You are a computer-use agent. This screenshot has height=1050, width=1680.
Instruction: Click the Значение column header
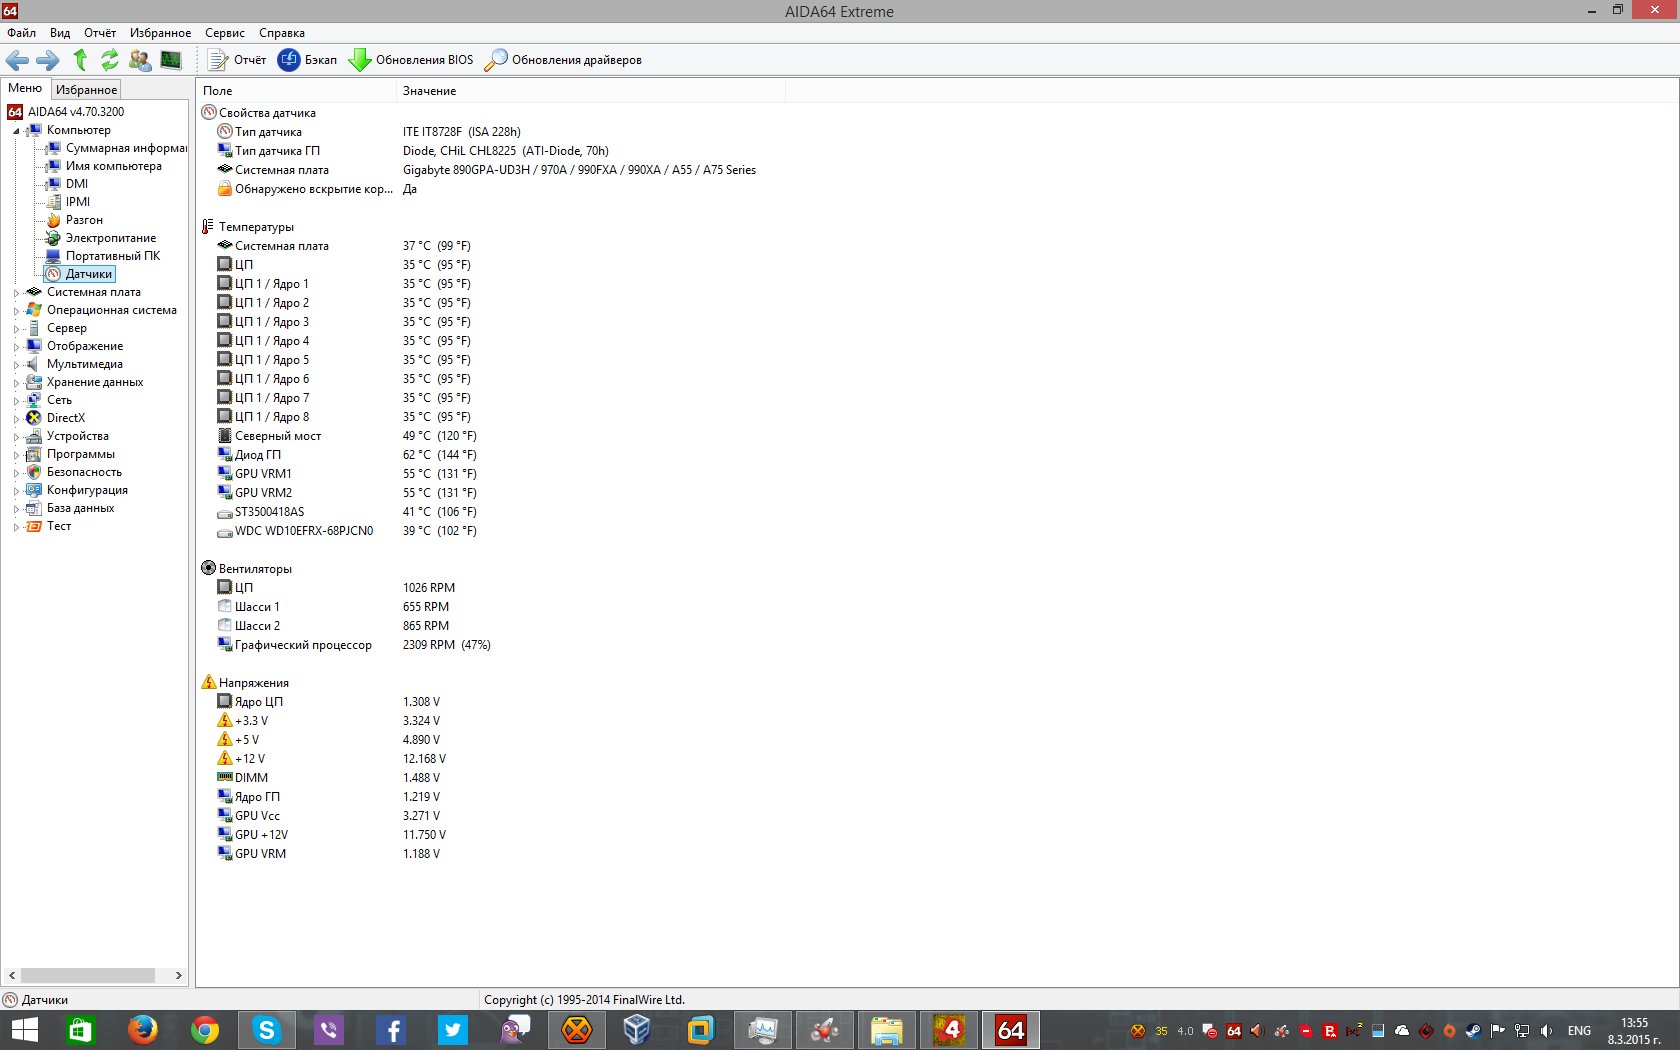(591, 91)
